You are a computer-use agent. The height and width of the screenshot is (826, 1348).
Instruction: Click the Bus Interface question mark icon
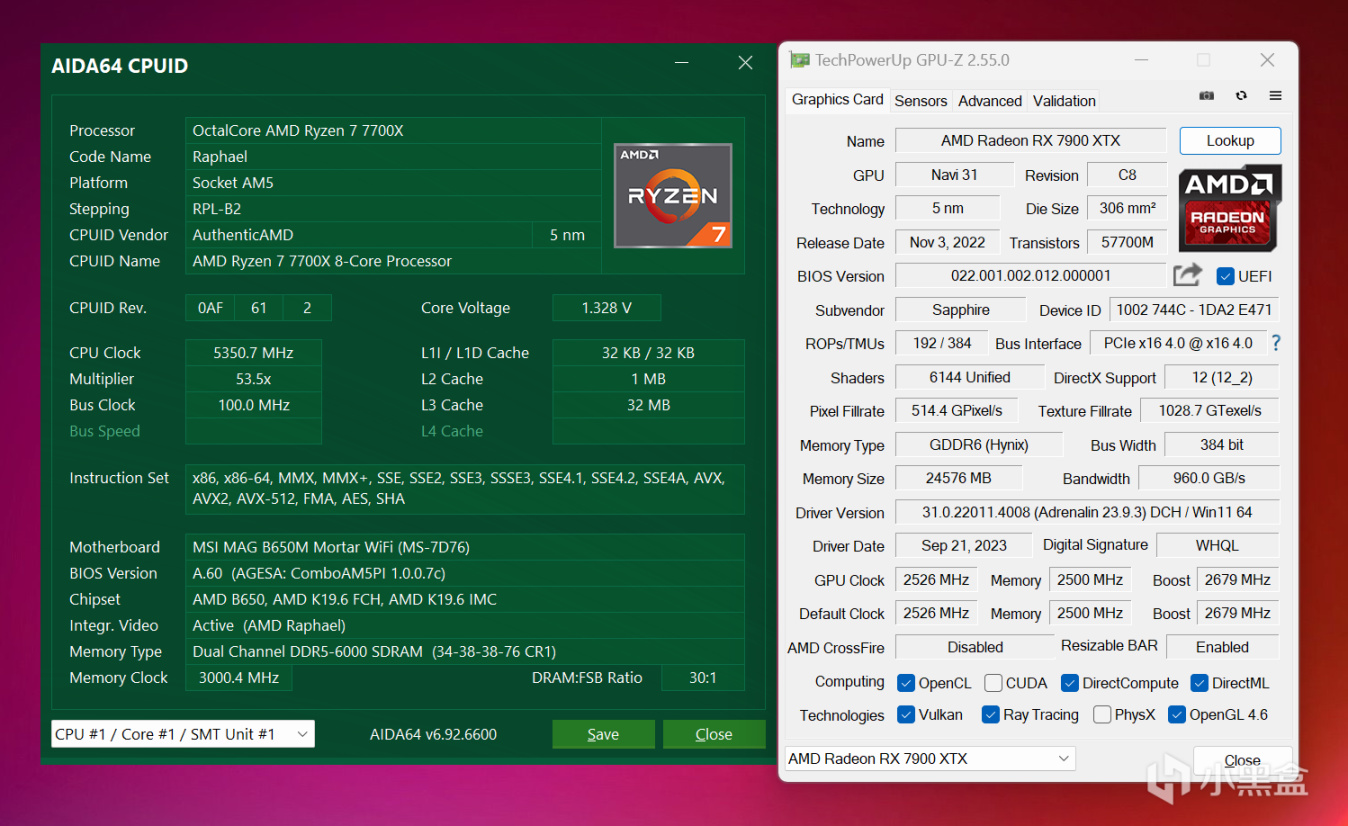tap(1276, 343)
